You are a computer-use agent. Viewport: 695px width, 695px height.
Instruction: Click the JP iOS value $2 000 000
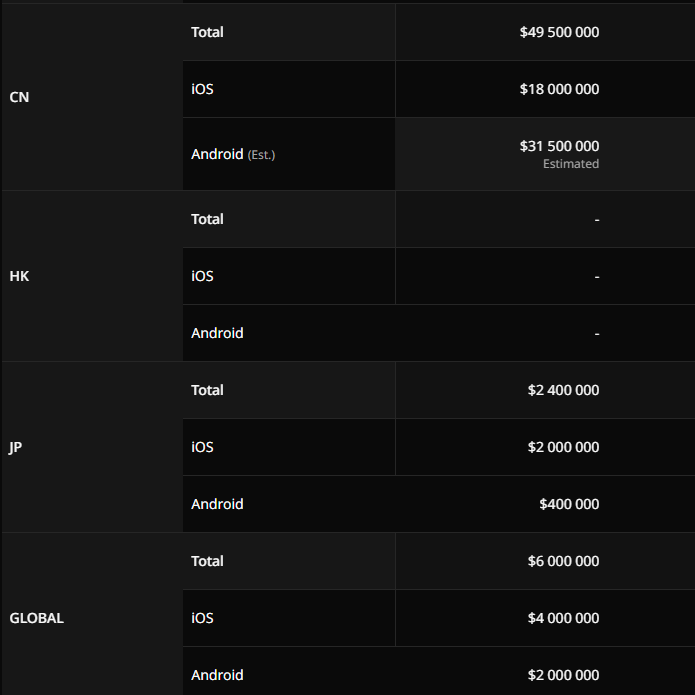coord(563,447)
